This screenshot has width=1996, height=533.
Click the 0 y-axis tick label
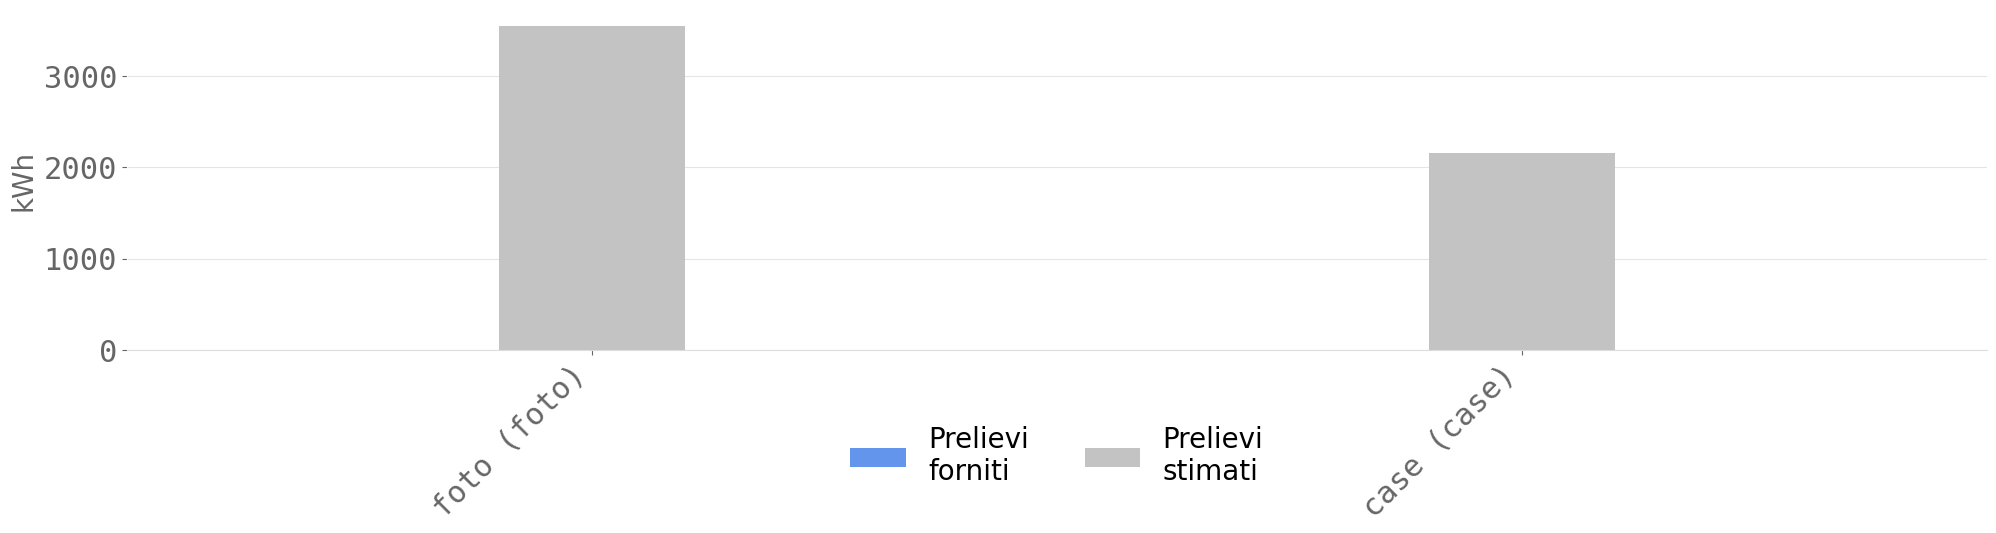[108, 351]
